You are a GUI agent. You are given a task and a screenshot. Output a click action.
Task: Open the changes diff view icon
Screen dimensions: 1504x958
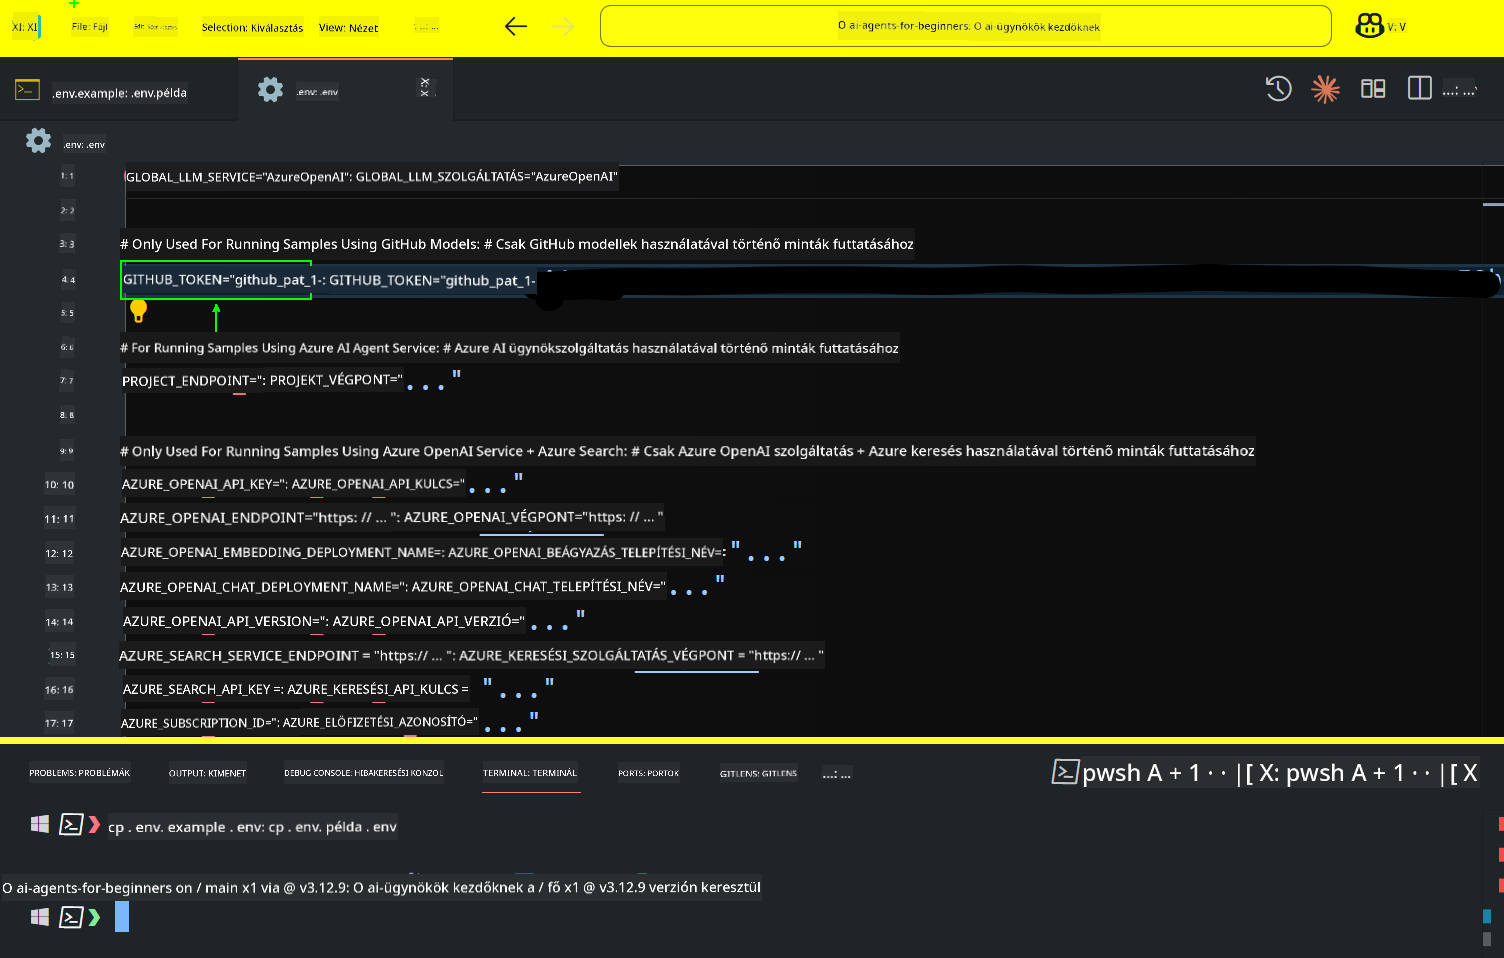click(1373, 89)
